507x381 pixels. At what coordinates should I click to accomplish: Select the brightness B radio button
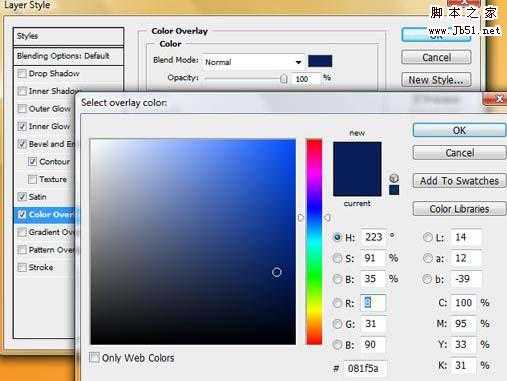(337, 279)
